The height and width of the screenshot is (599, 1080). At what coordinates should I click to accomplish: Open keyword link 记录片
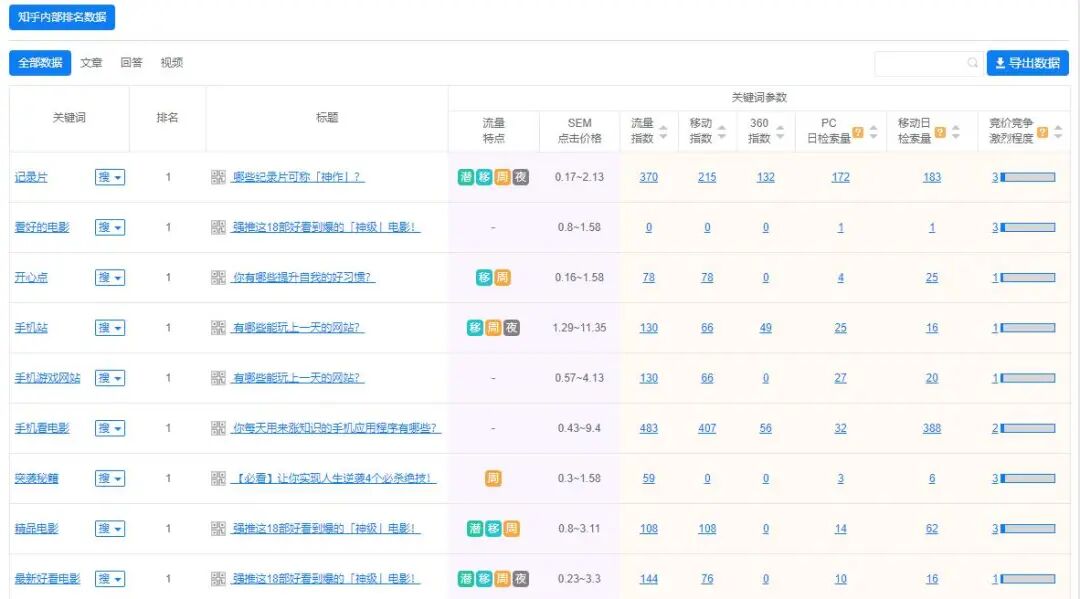pos(31,177)
